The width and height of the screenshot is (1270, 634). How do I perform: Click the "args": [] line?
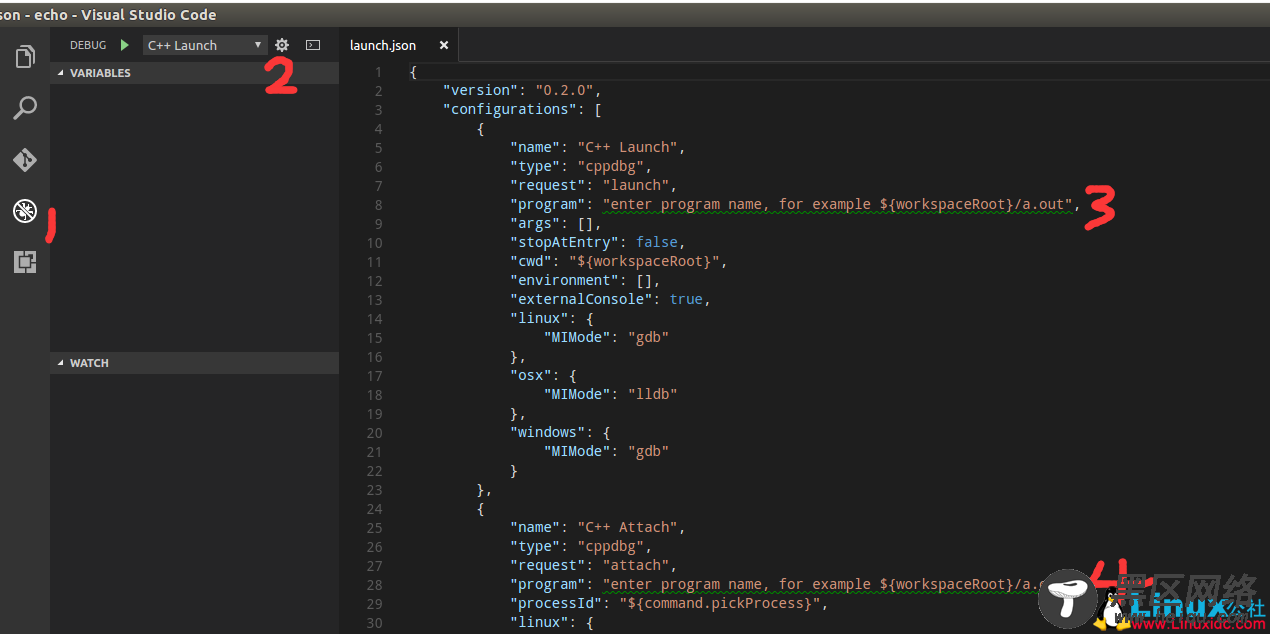click(555, 223)
